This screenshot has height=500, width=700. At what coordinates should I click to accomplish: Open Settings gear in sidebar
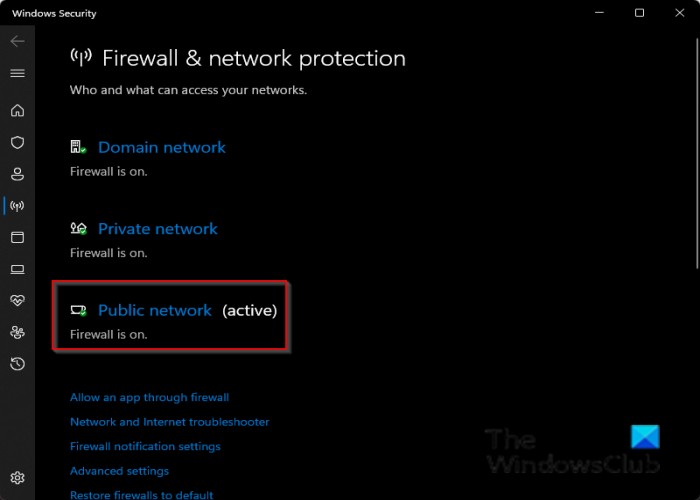17,478
